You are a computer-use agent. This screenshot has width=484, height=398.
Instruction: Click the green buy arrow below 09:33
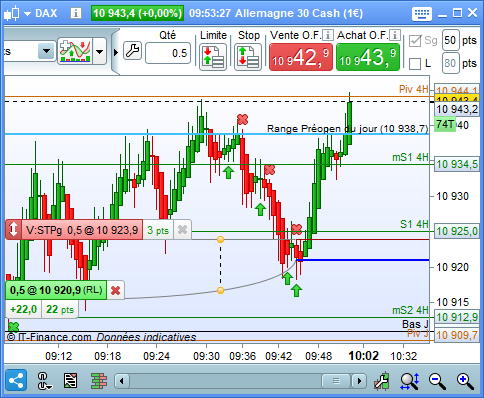(228, 172)
